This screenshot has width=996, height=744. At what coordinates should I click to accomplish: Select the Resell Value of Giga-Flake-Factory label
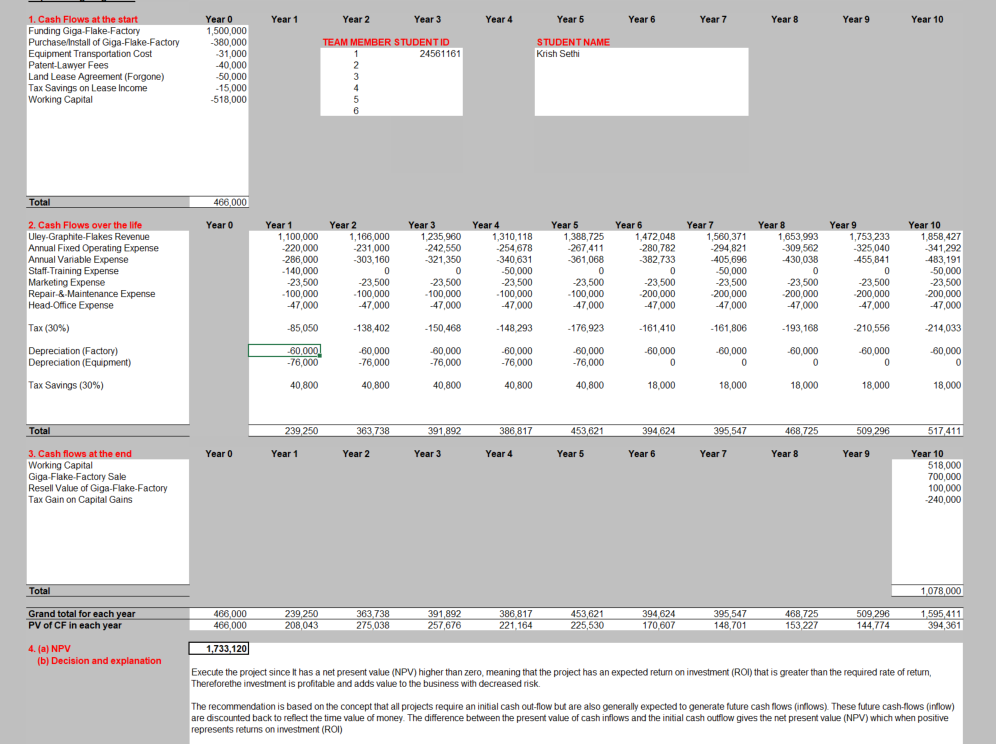[x=97, y=488]
